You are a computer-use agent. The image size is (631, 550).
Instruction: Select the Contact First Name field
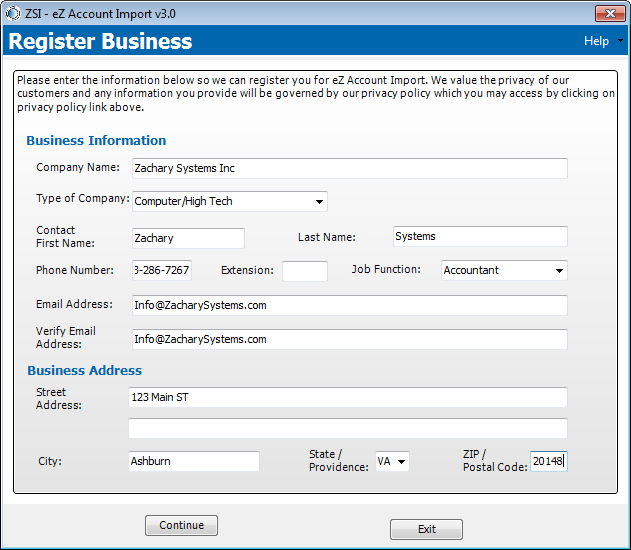(x=188, y=238)
